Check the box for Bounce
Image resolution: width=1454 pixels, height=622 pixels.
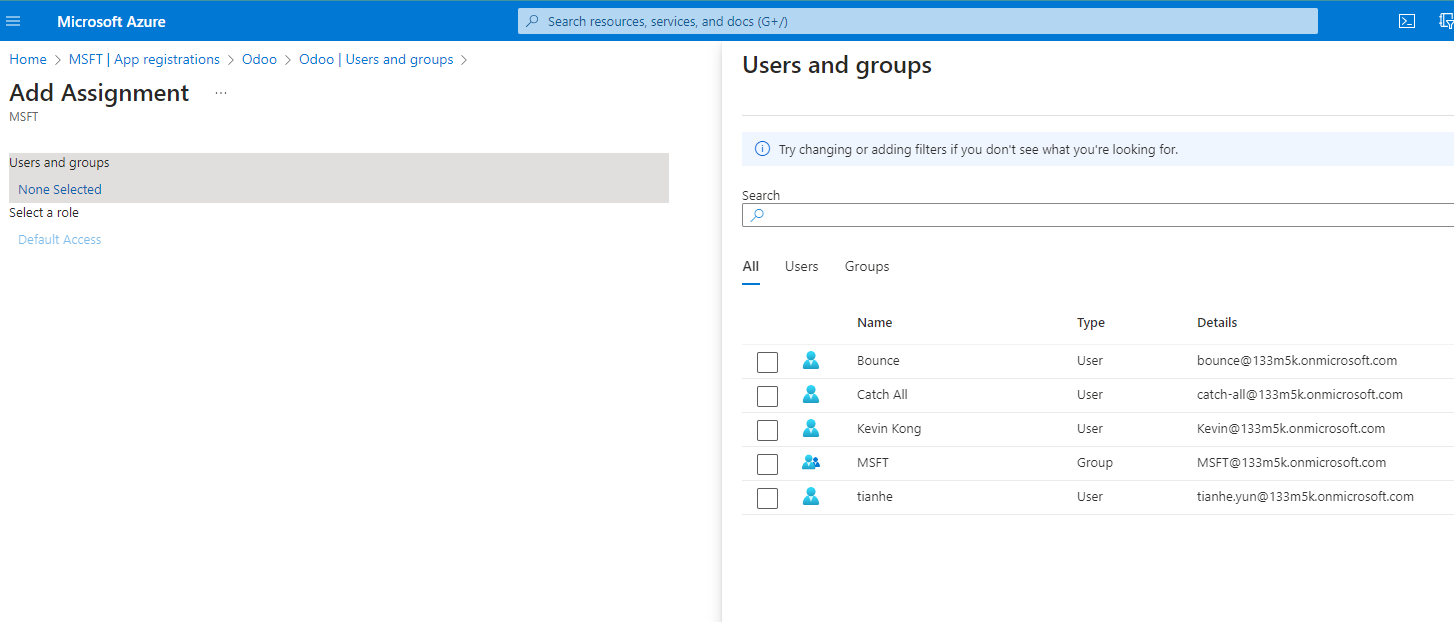[767, 362]
